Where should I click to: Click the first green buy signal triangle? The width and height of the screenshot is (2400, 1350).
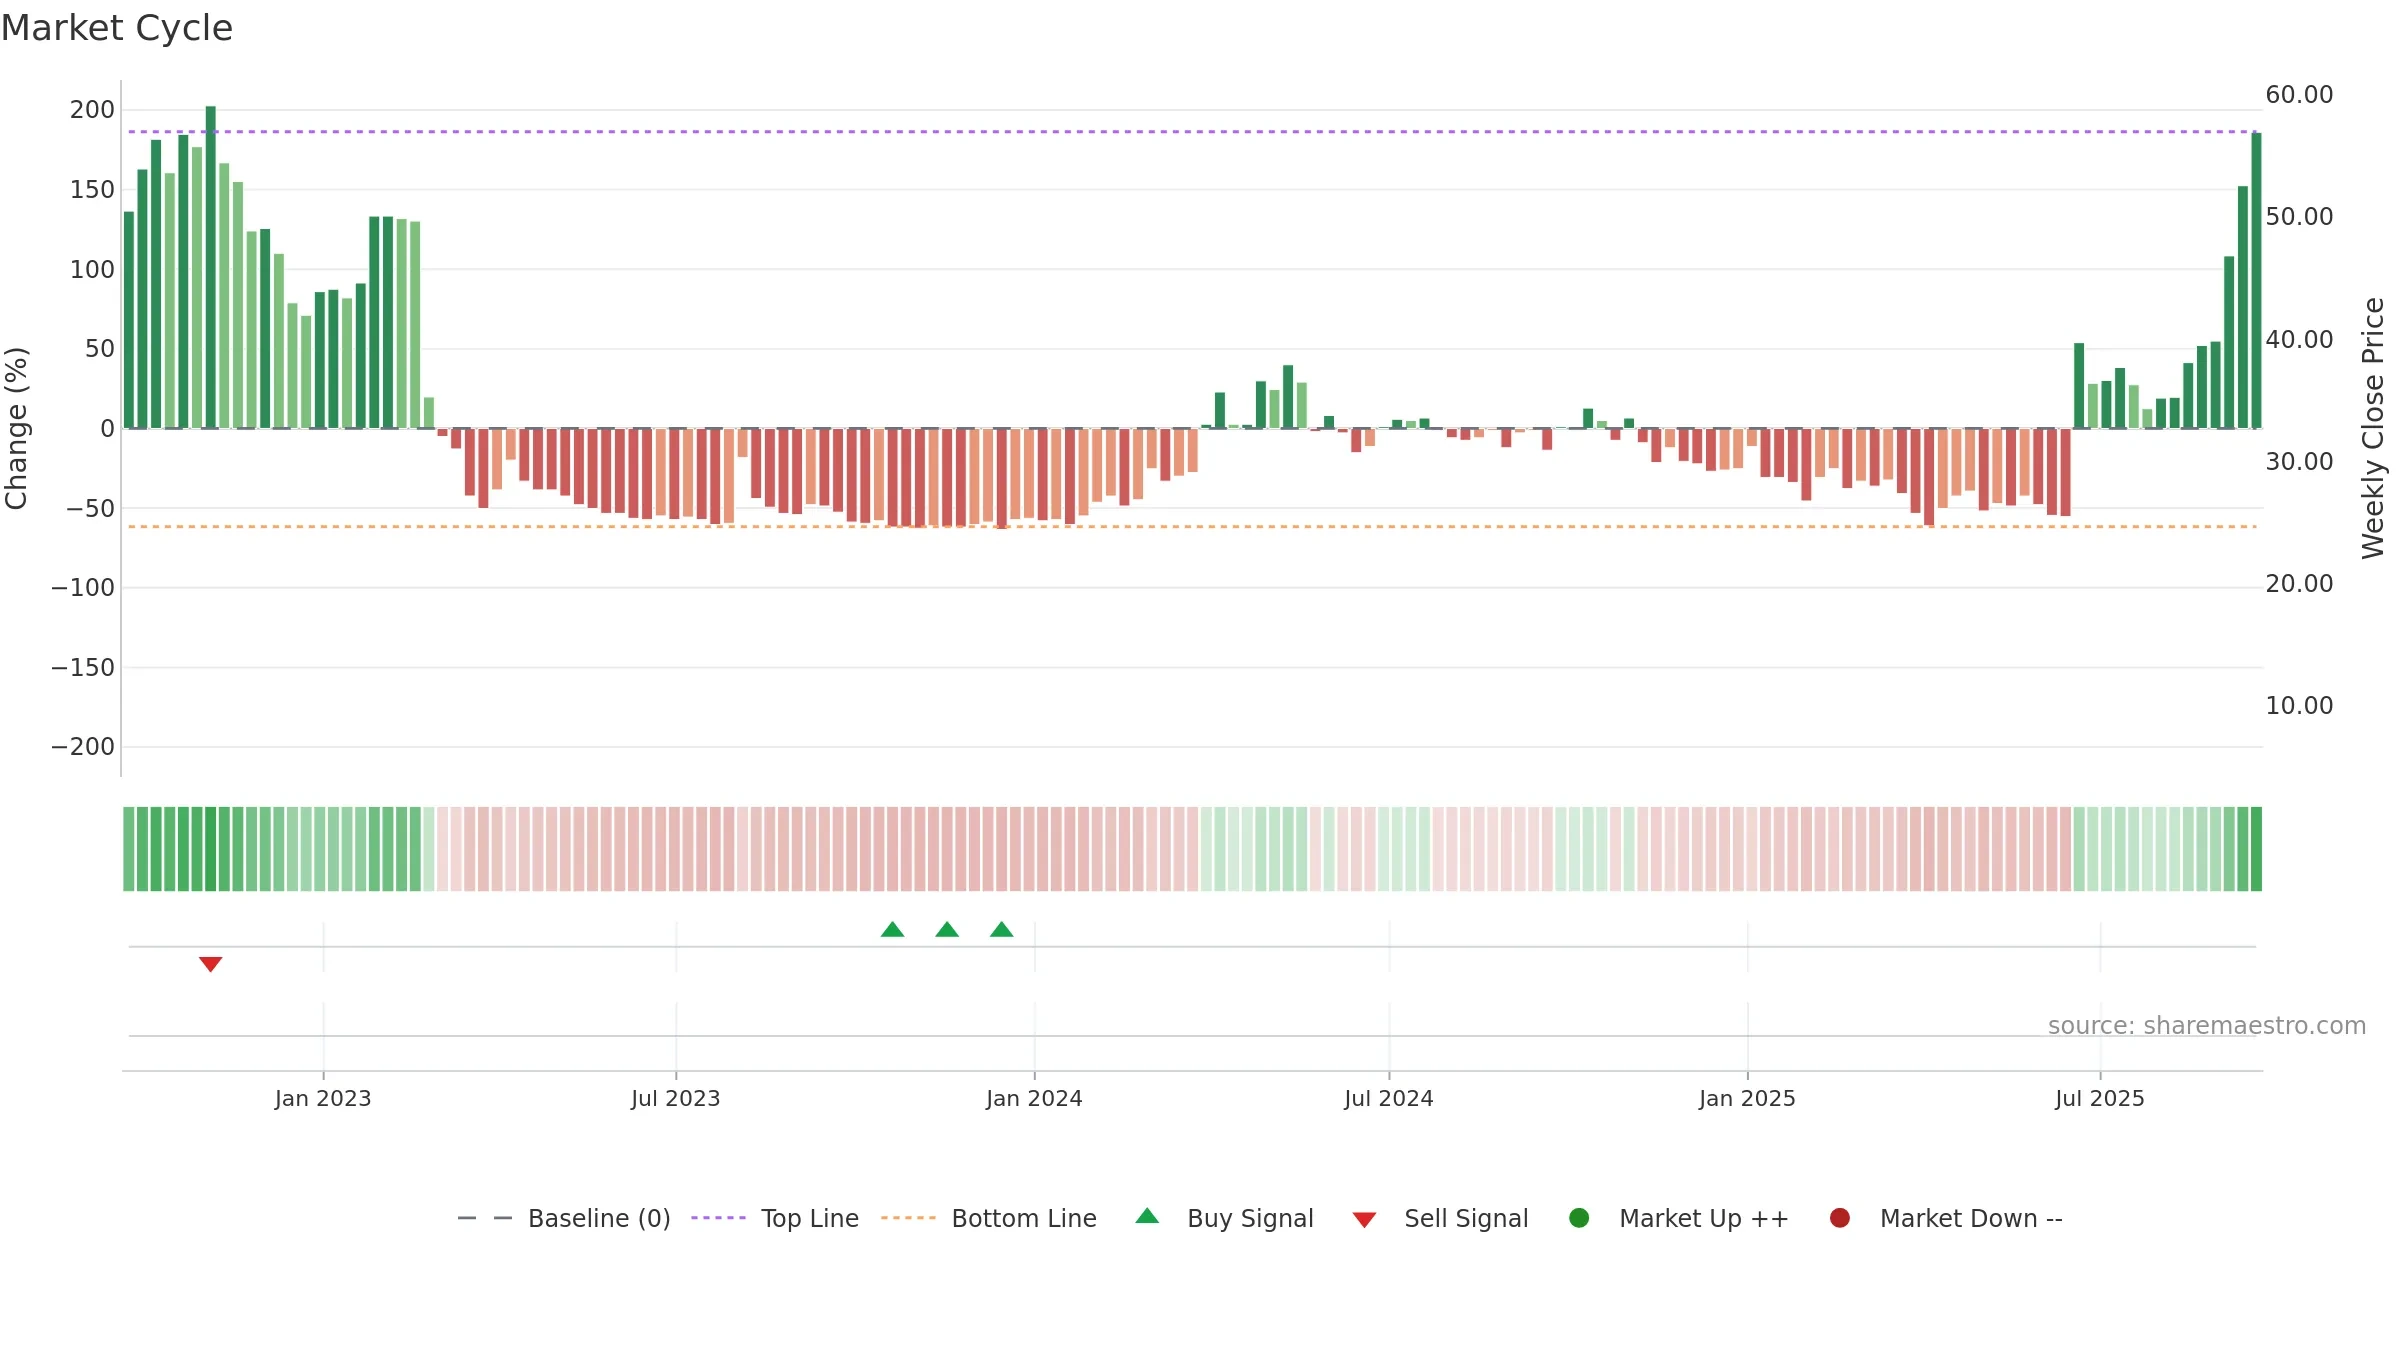tap(892, 929)
